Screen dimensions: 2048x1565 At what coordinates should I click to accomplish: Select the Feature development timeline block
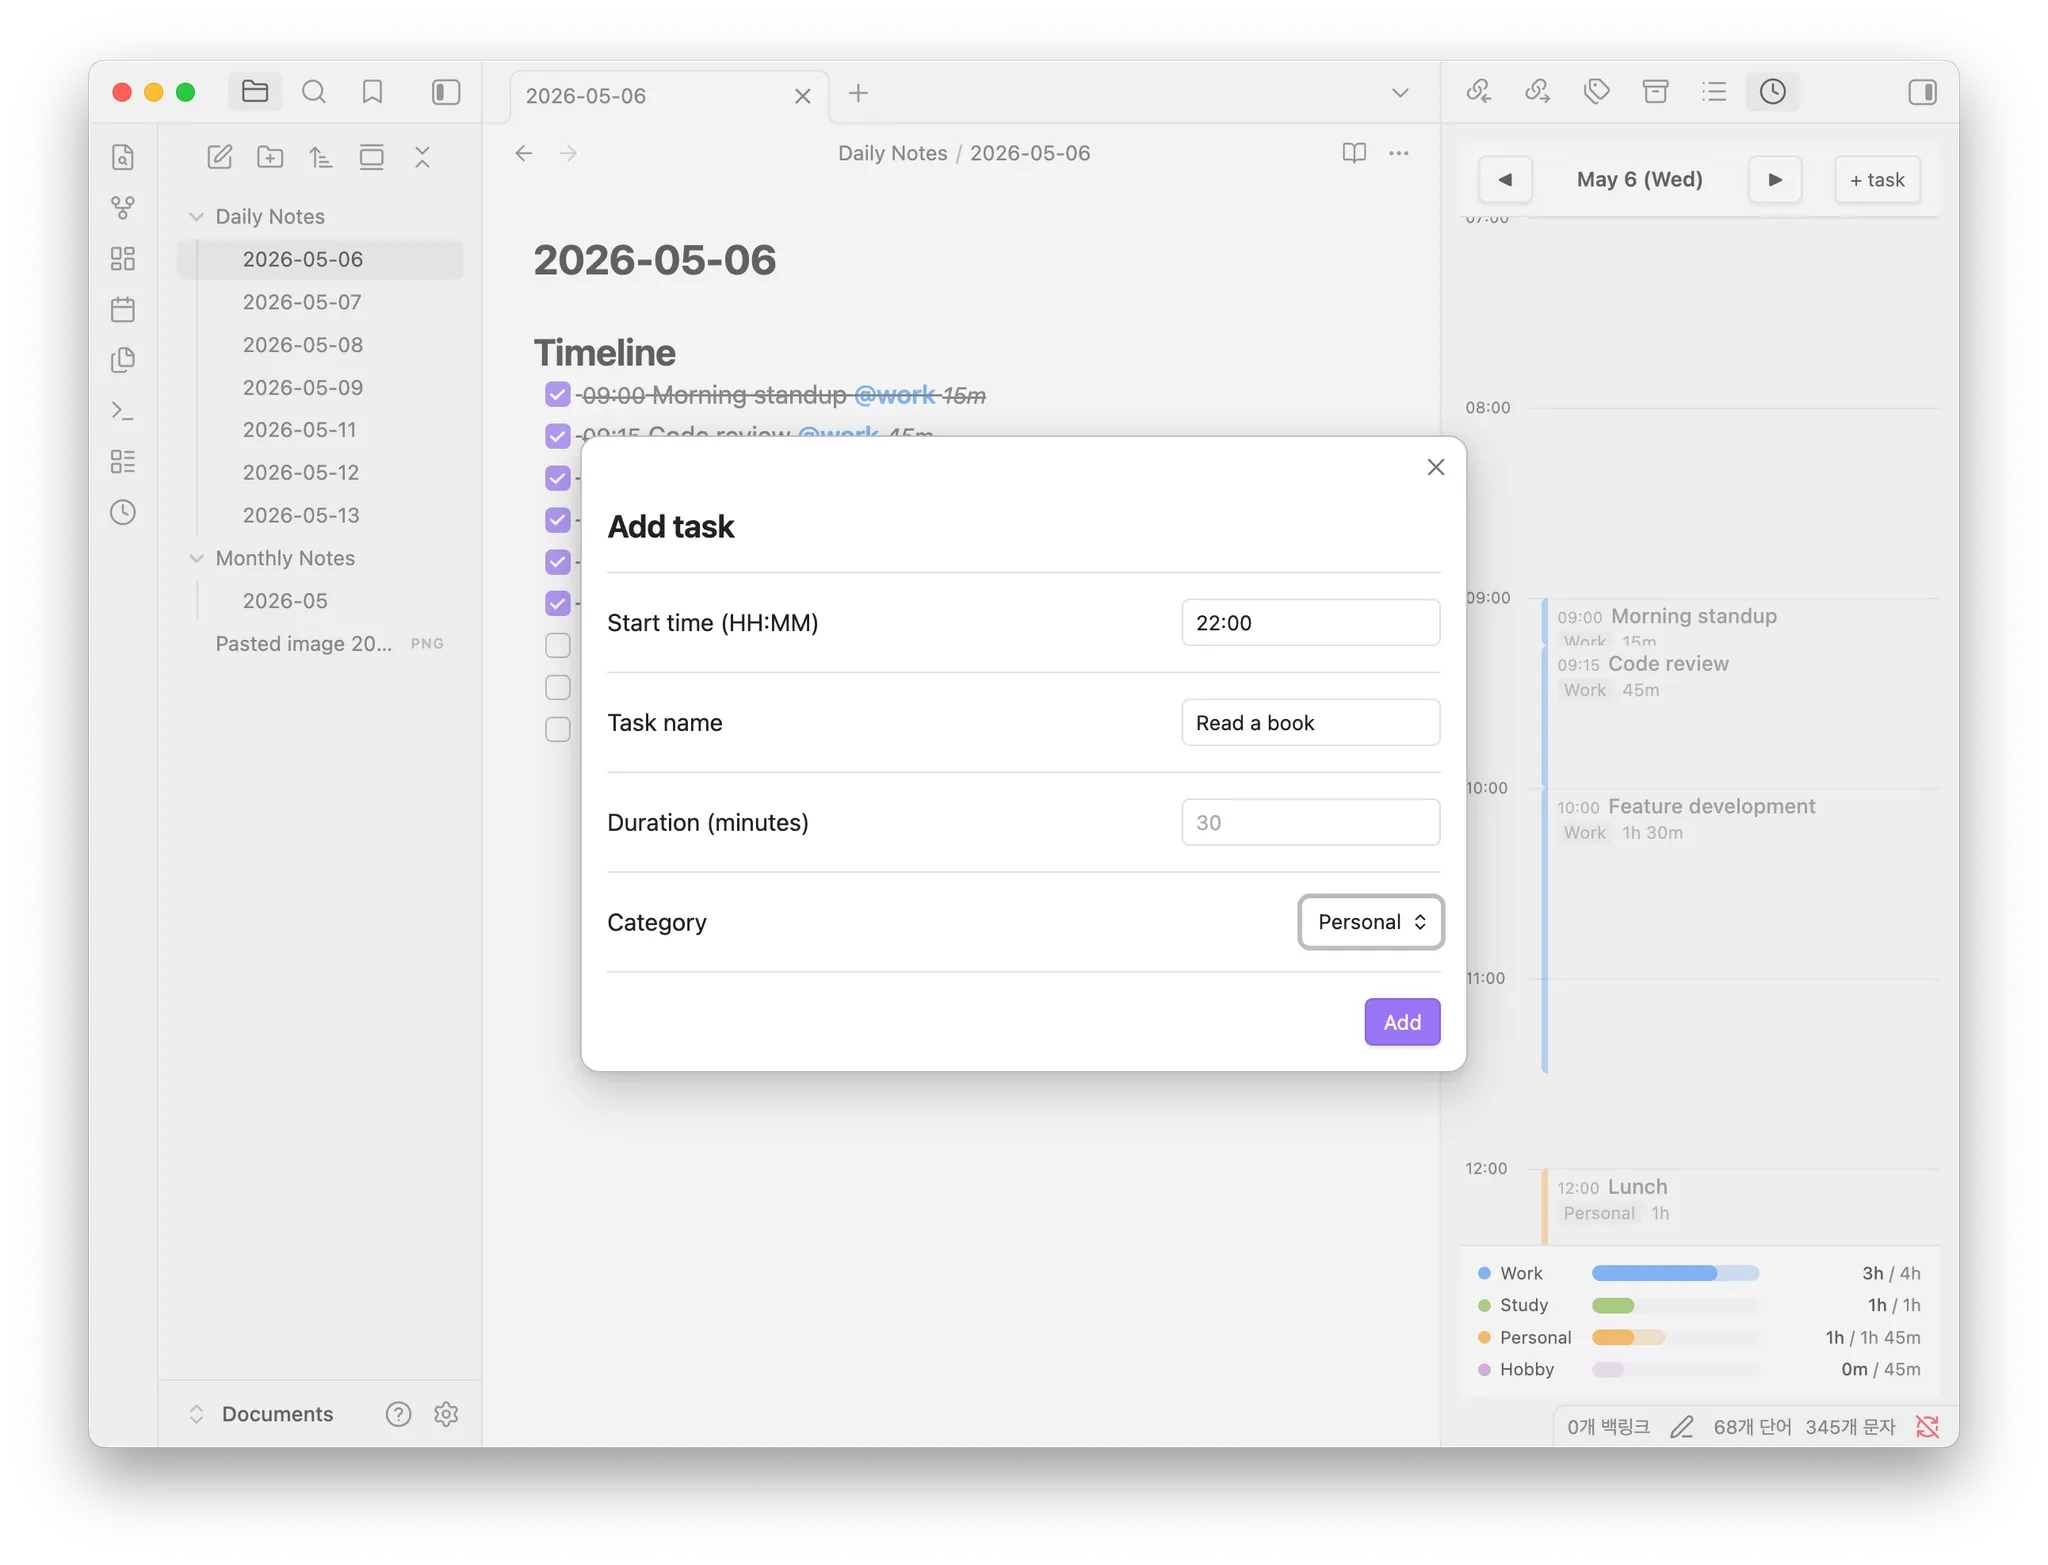[x=1740, y=930]
